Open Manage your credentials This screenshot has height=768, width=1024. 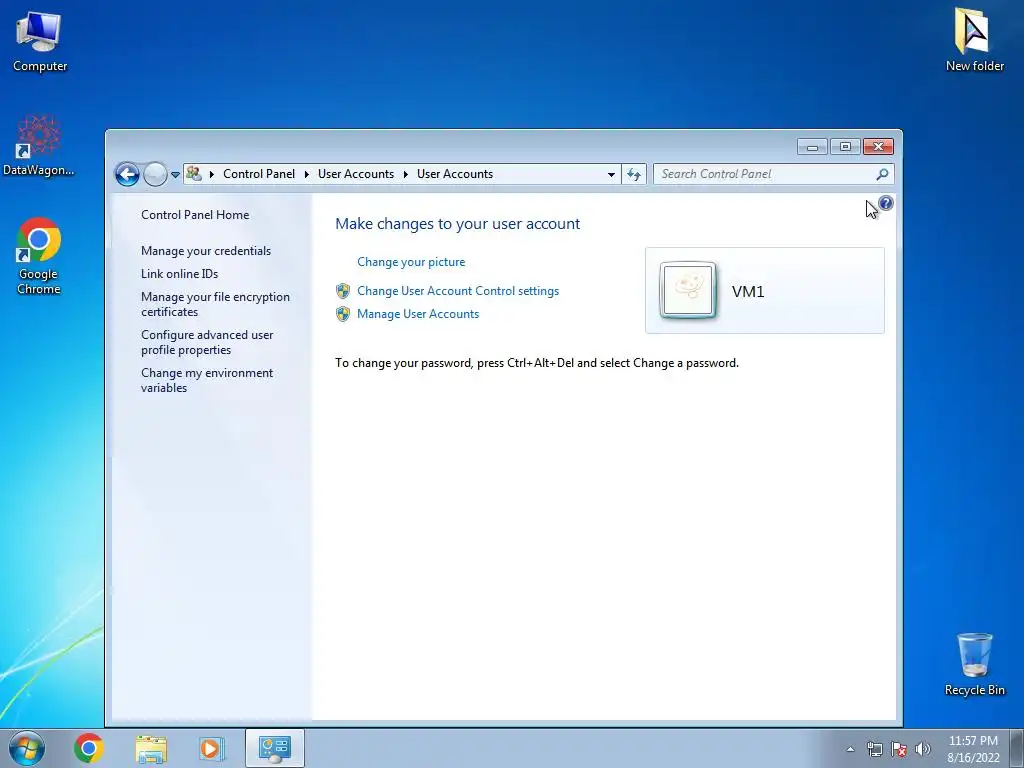tap(206, 251)
